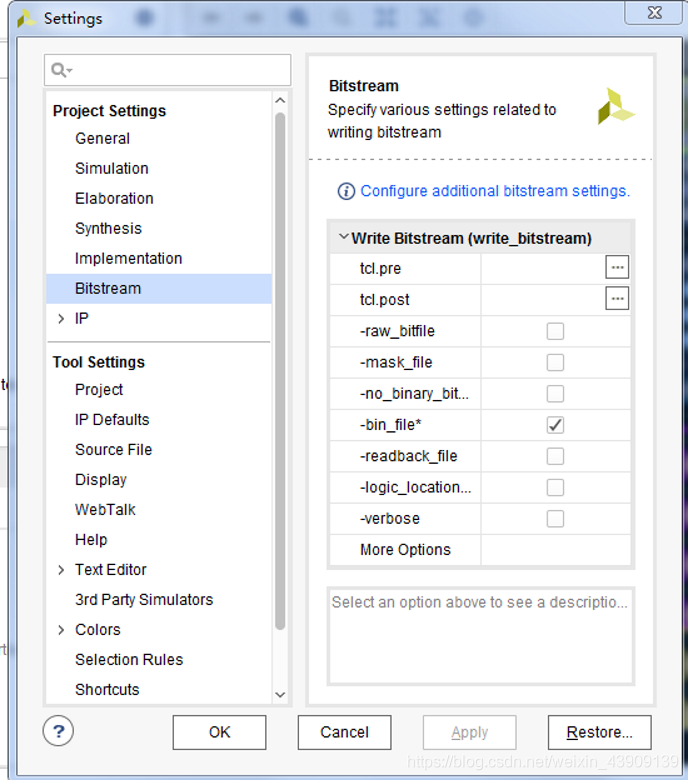This screenshot has width=688, height=780.
Task: Toggle the -no_binary_bitfile checkbox
Action: [x=555, y=393]
